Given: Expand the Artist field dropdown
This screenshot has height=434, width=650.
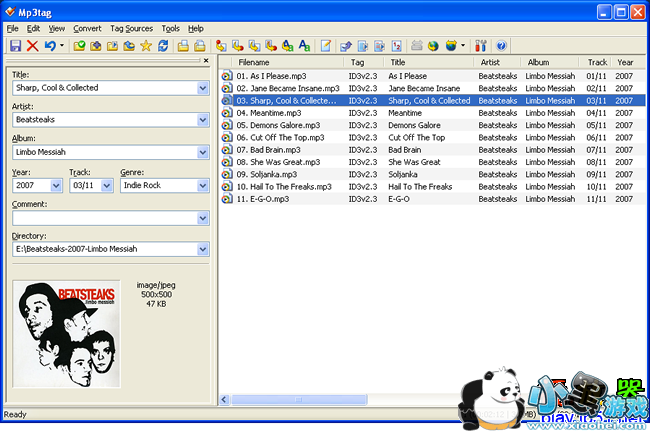Looking at the screenshot, I should point(203,120).
